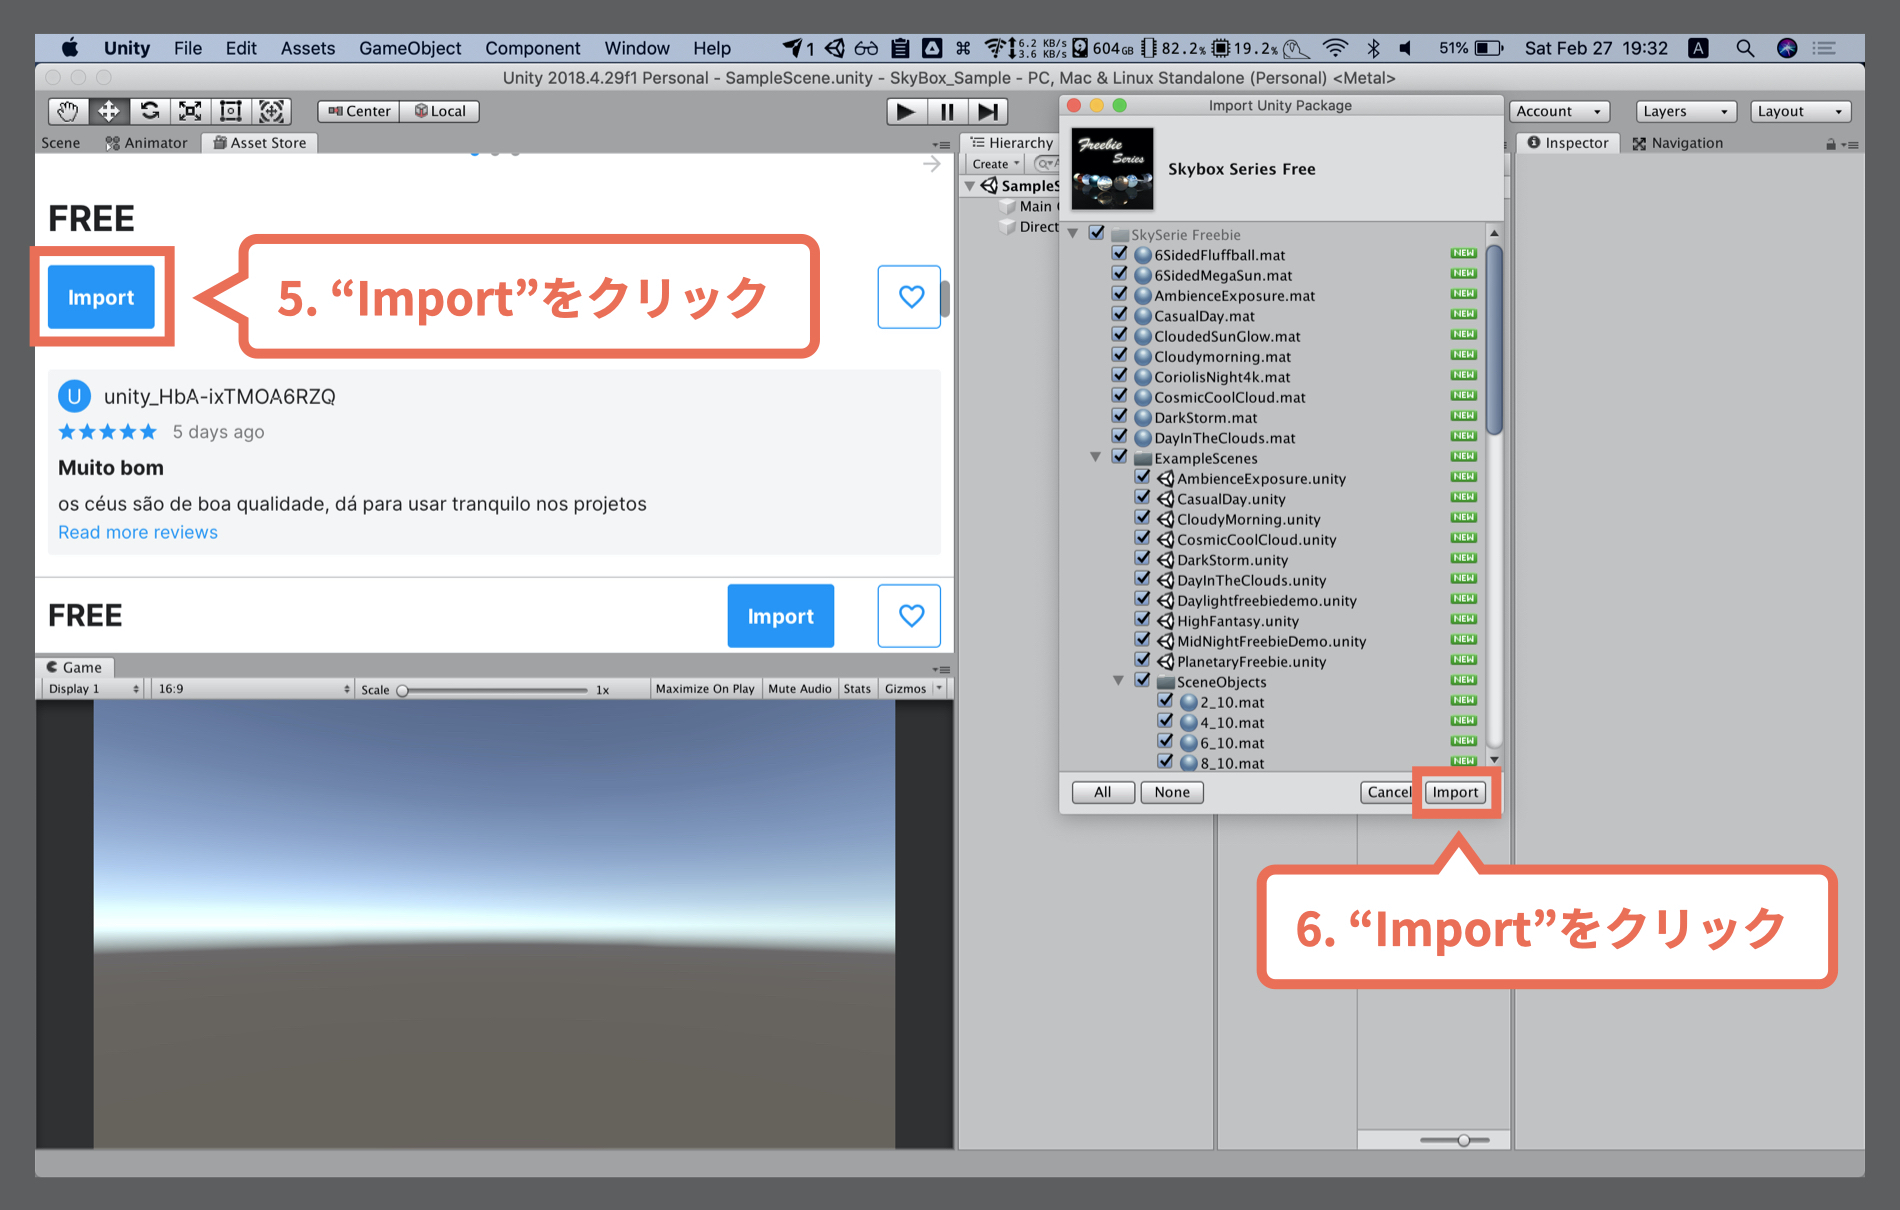Image resolution: width=1900 pixels, height=1210 pixels.
Task: Uncheck HighFantasy.unity checkbox
Action: (1143, 619)
